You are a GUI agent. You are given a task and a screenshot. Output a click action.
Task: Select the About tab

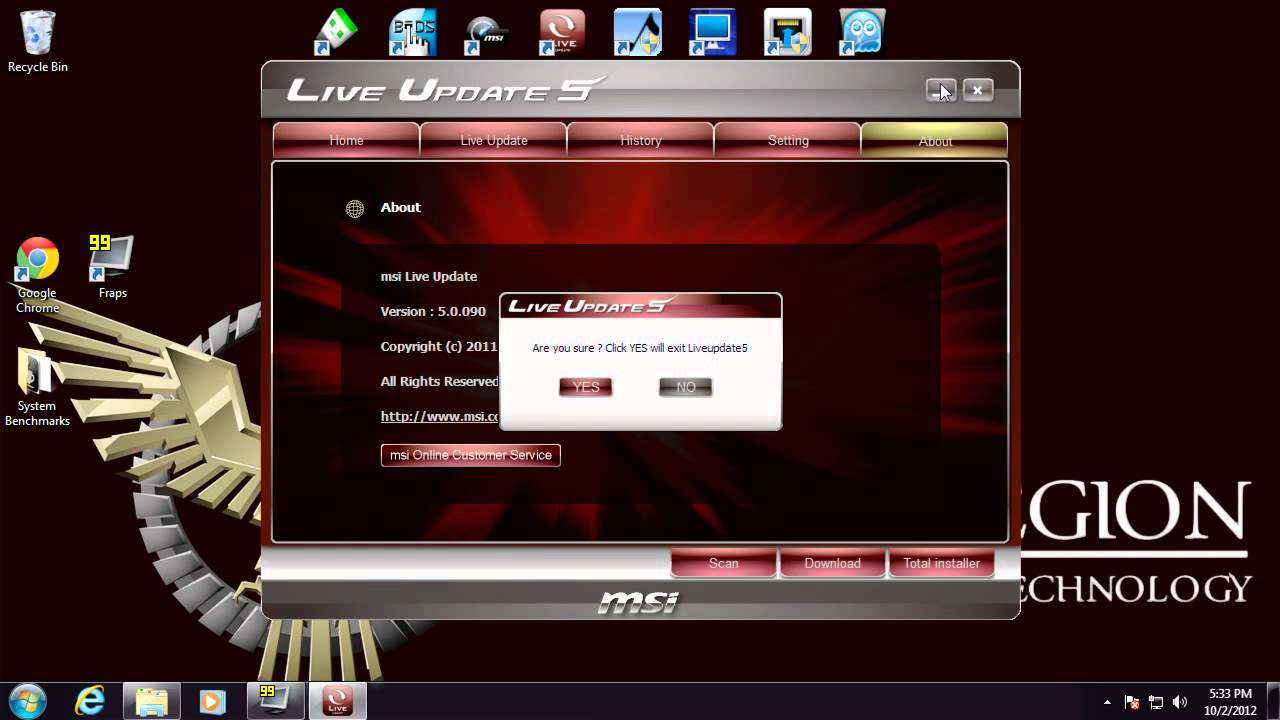point(935,141)
